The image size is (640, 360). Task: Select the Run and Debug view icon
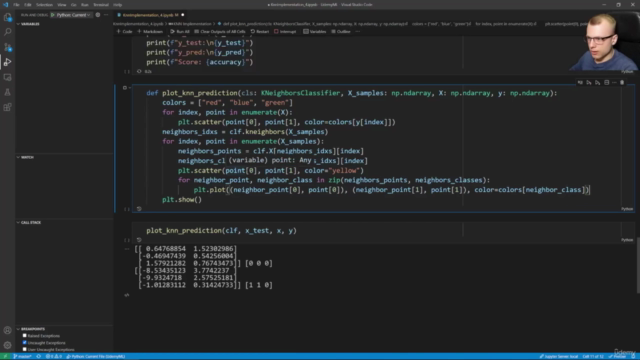[x=7, y=62]
